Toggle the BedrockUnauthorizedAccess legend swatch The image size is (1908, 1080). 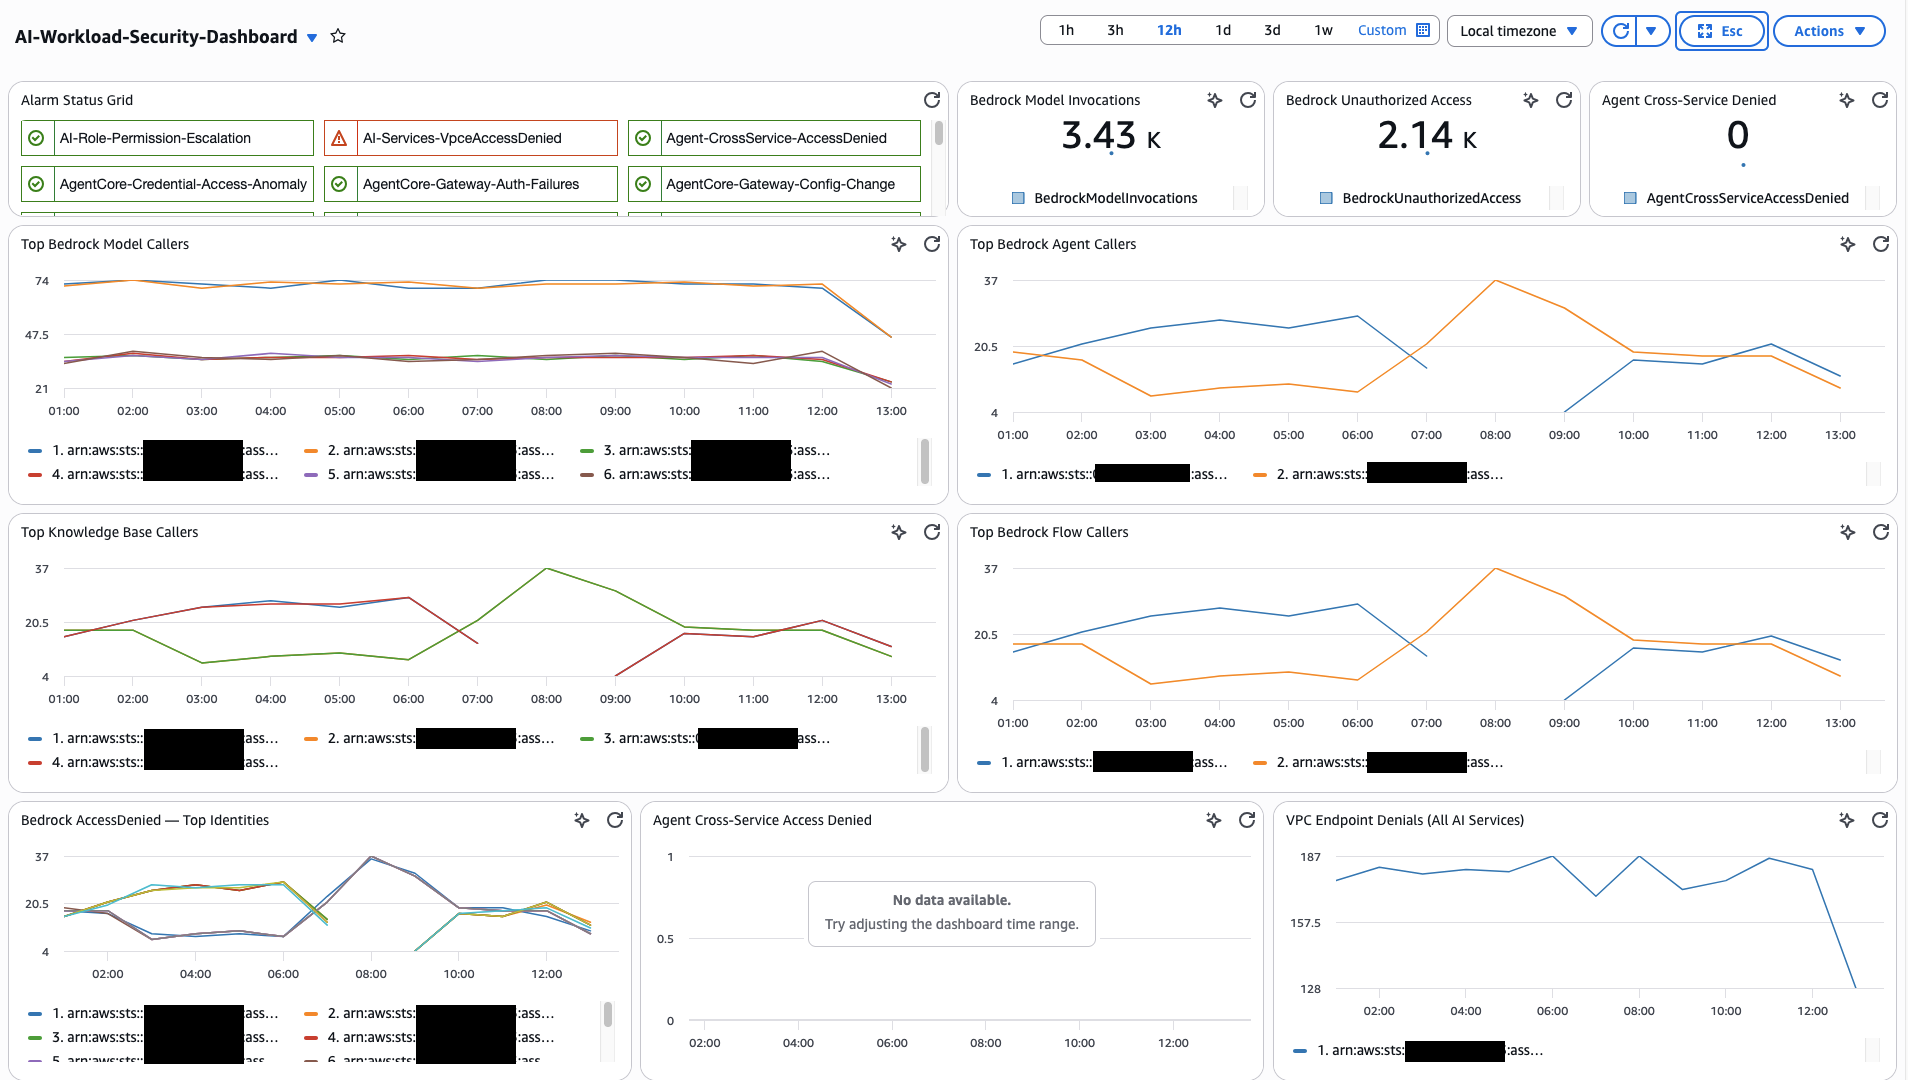coord(1326,198)
